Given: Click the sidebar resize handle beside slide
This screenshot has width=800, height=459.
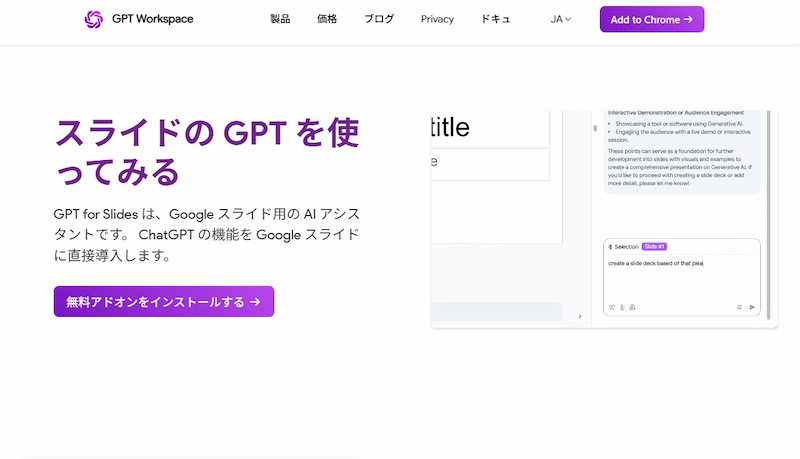Looking at the screenshot, I should click(595, 129).
